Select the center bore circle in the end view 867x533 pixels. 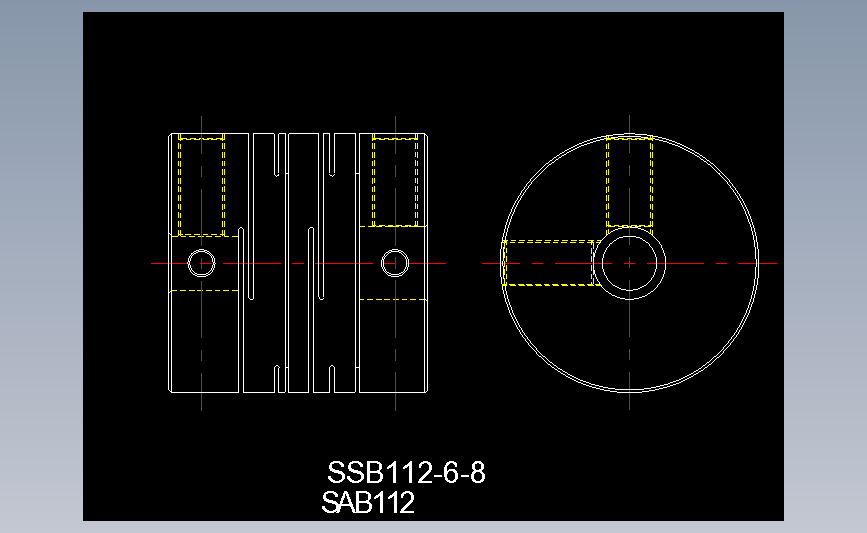point(629,263)
